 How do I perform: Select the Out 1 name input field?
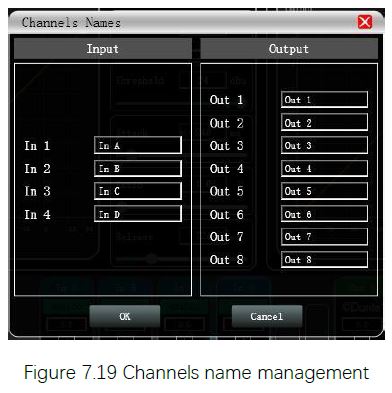324,100
